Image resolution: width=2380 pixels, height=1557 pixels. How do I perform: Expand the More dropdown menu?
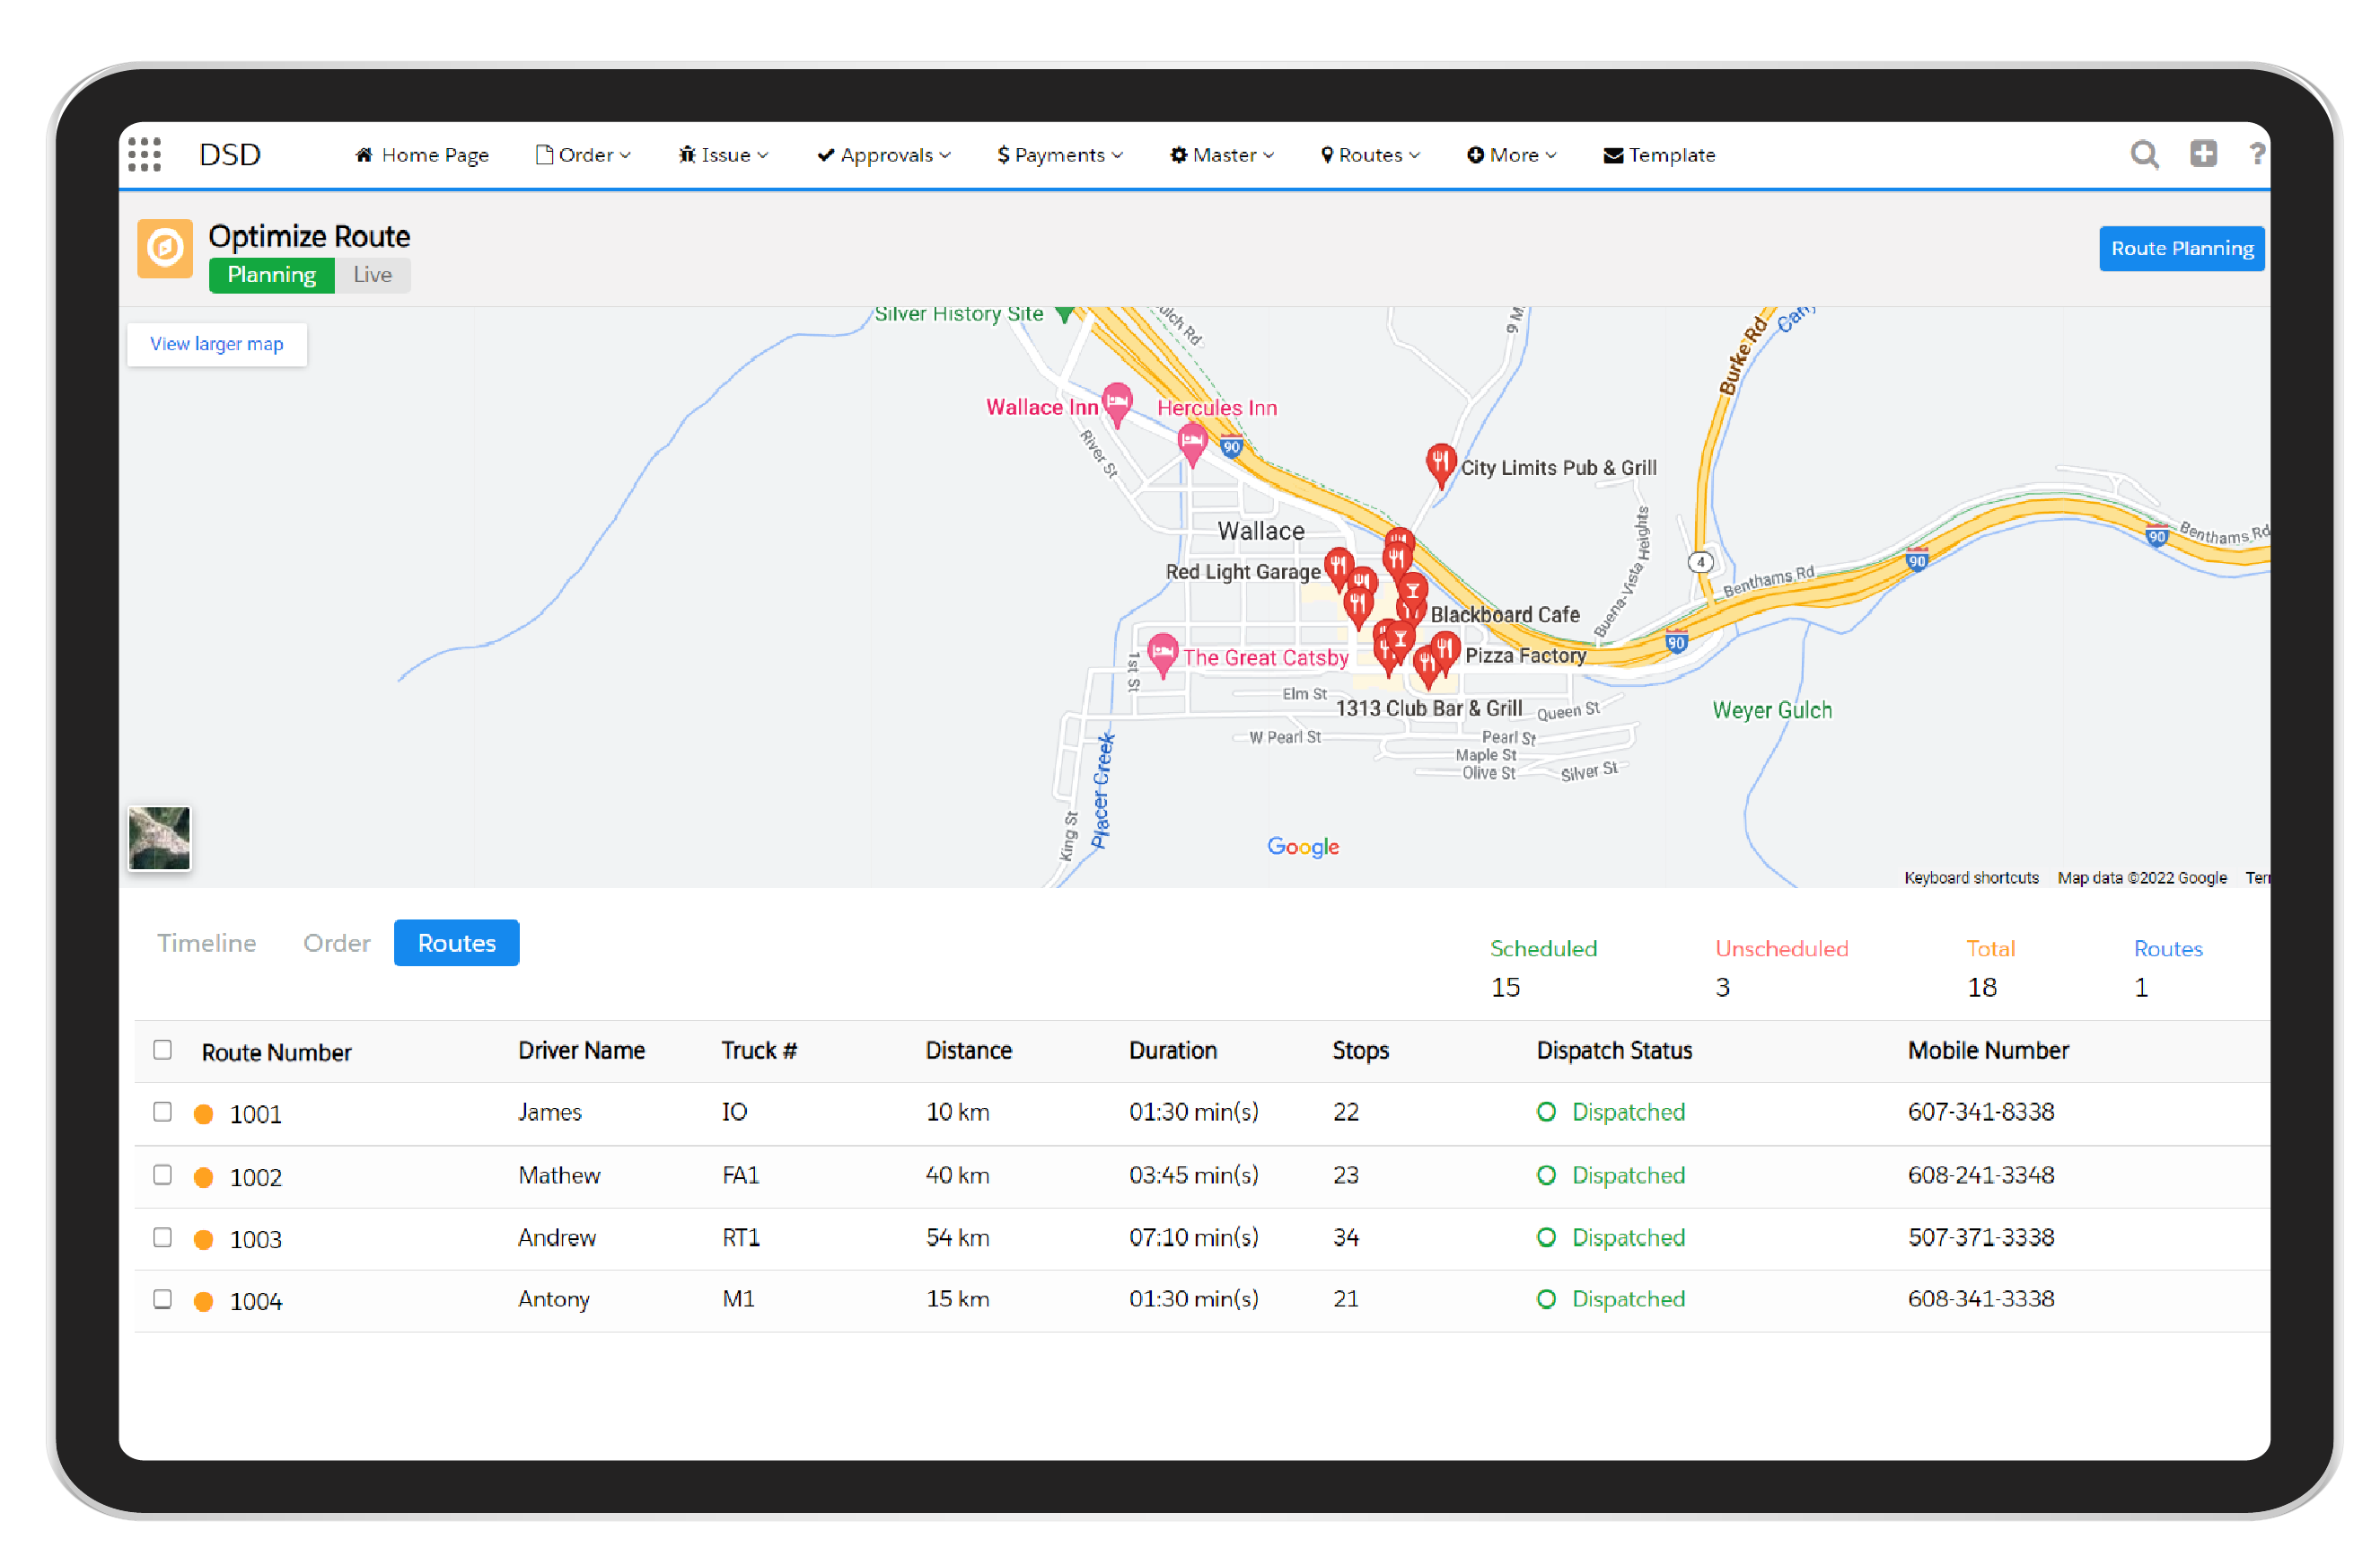pyautogui.click(x=1511, y=154)
